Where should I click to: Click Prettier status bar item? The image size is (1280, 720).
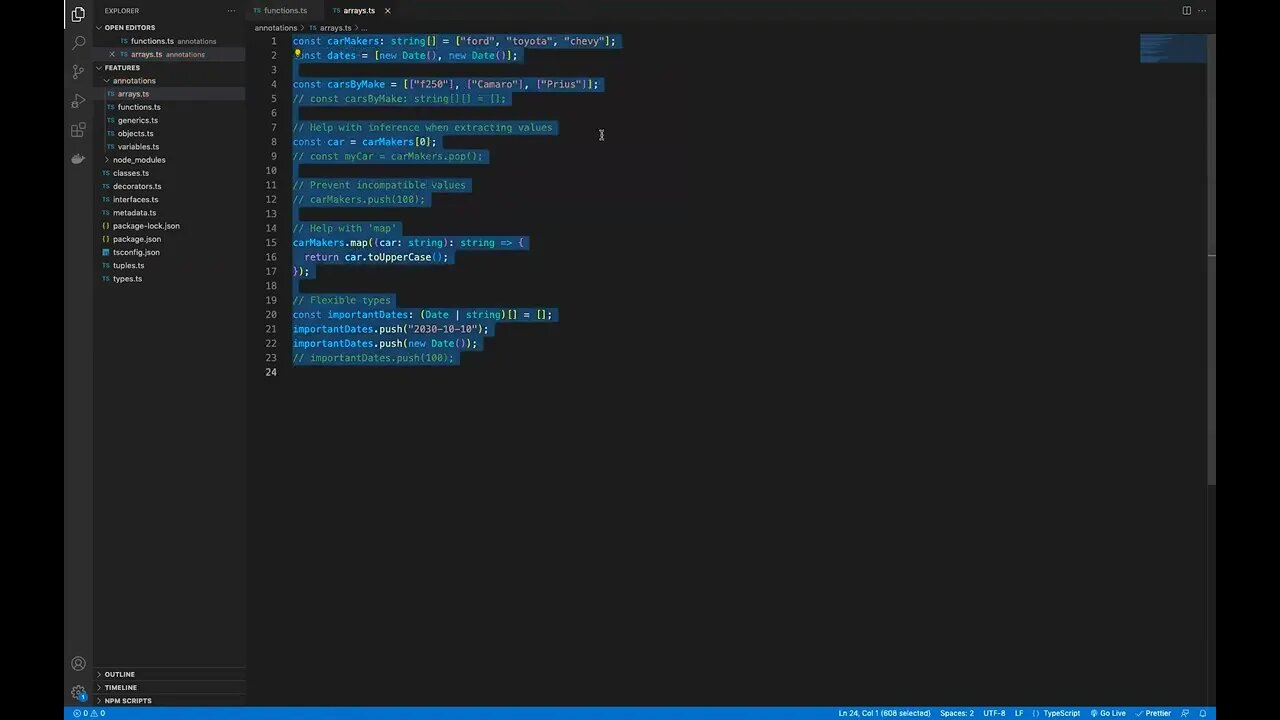tap(1153, 713)
